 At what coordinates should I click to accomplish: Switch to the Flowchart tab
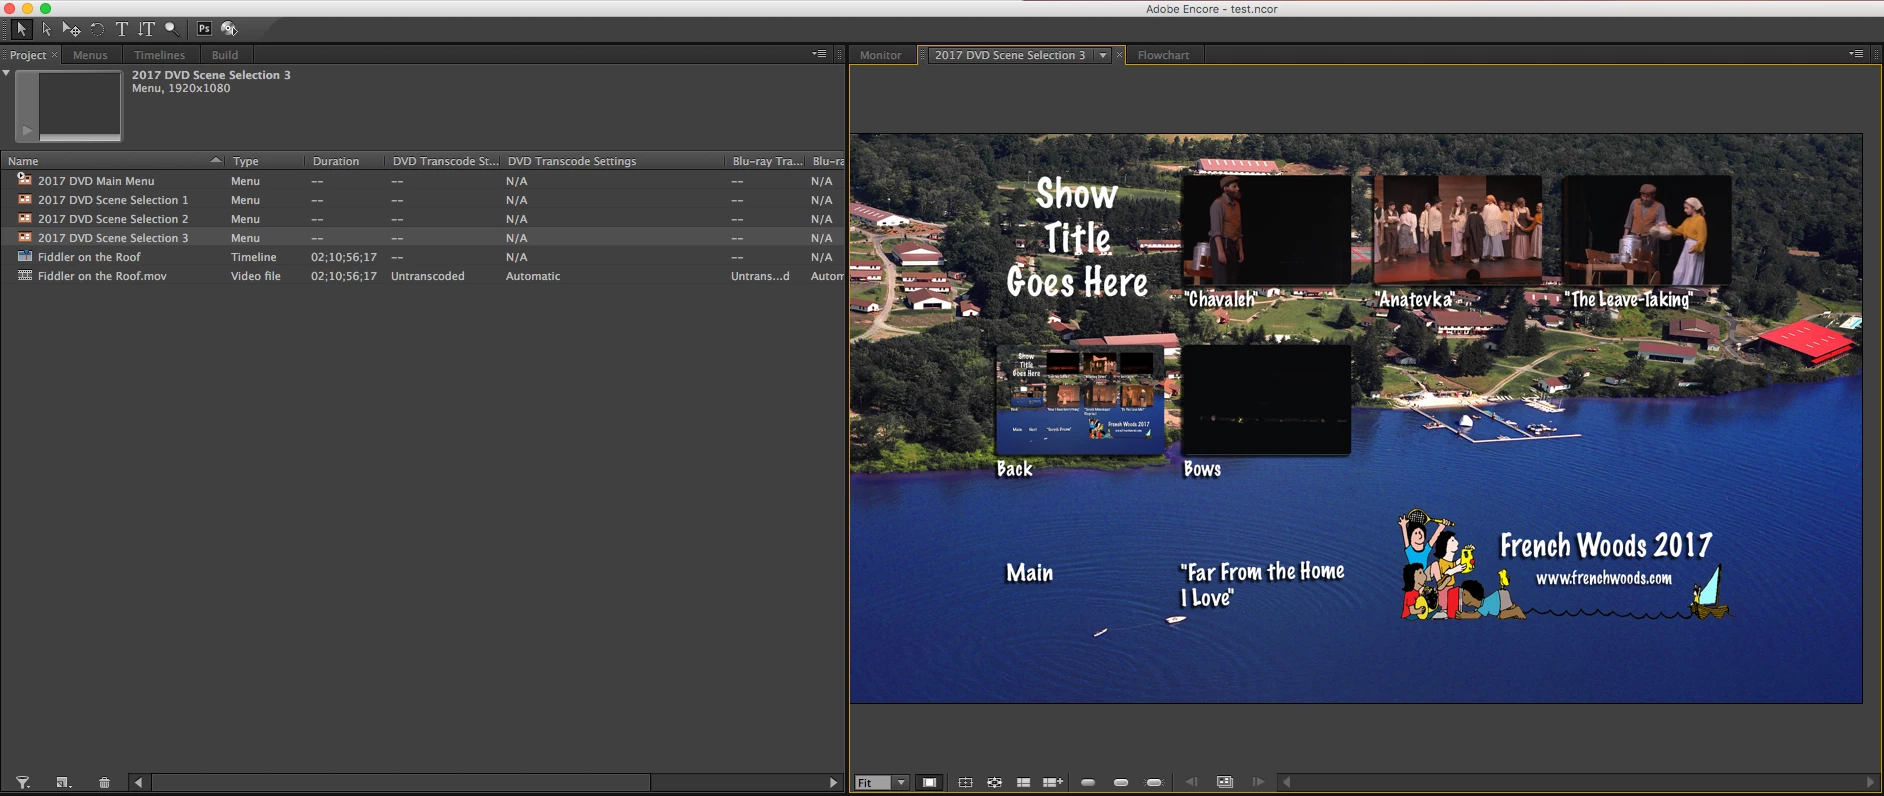point(1164,55)
